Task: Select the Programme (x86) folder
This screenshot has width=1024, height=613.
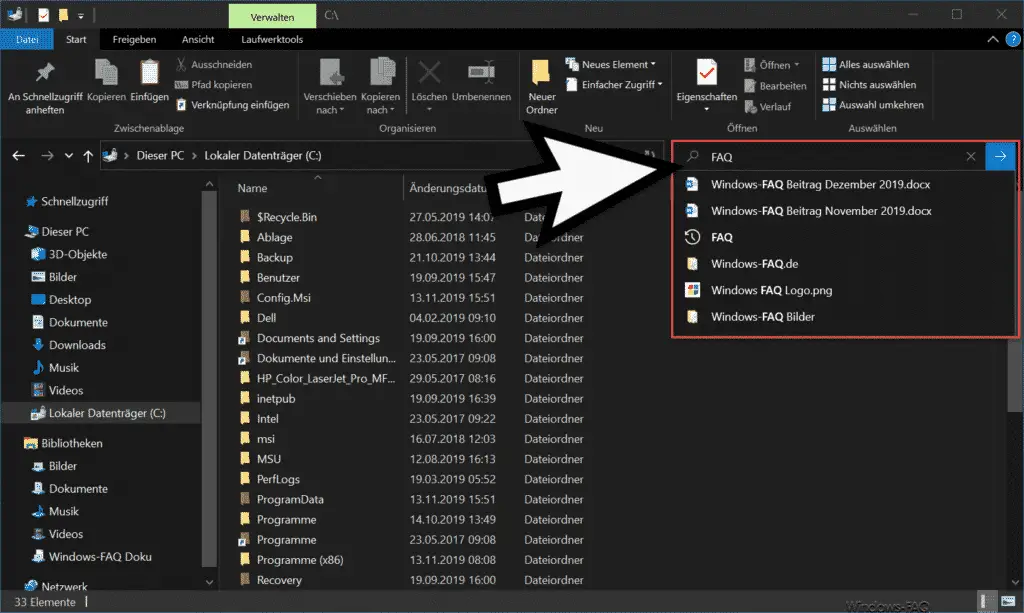Action: point(291,560)
